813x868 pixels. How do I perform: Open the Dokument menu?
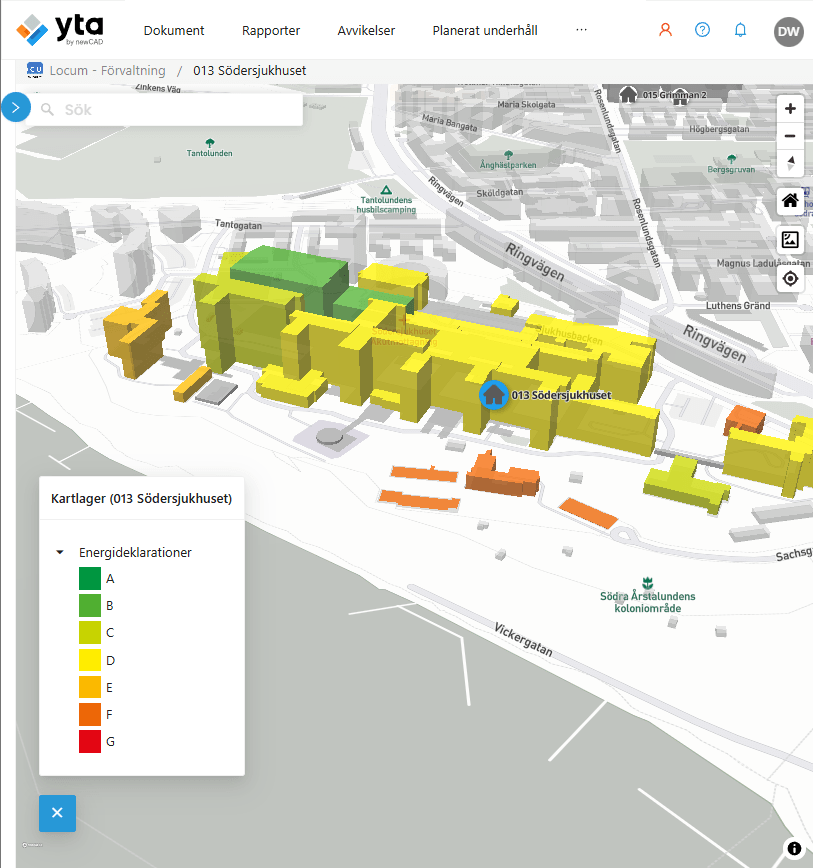click(x=174, y=30)
